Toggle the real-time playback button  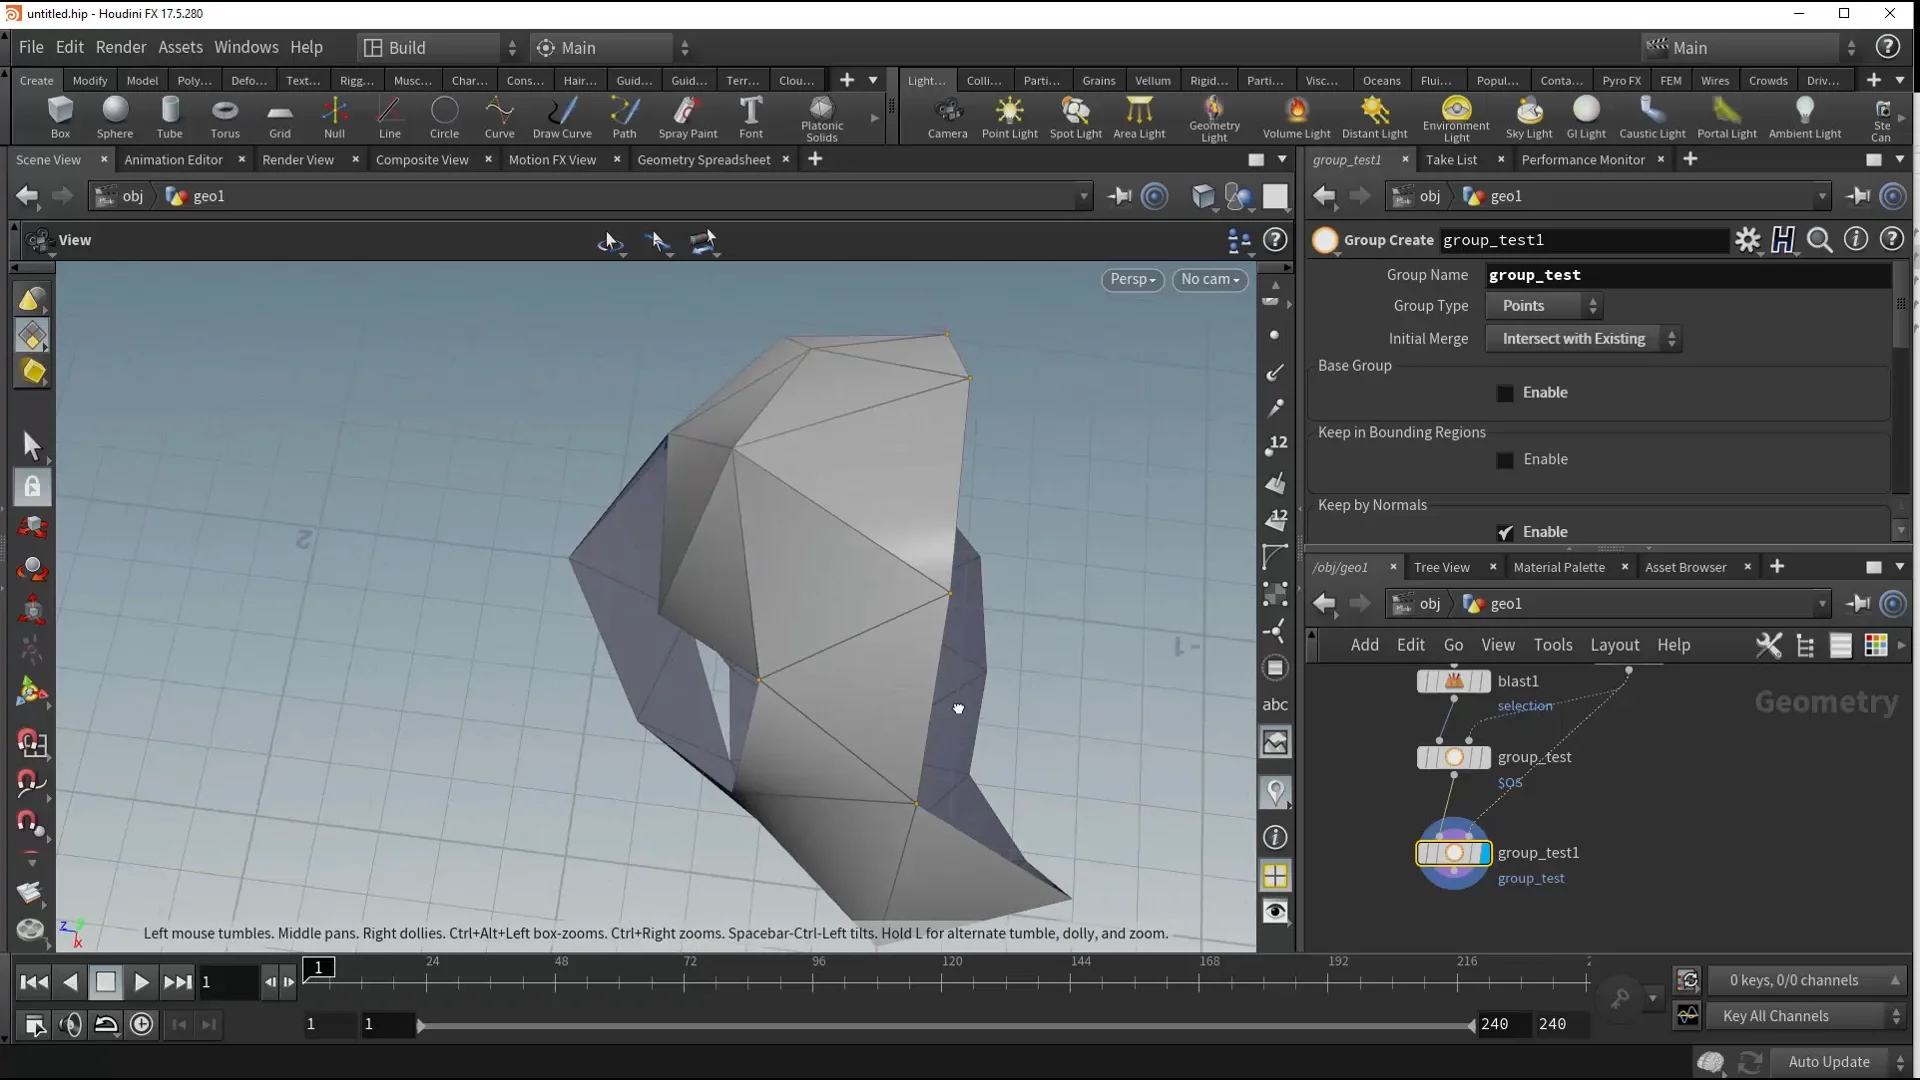coord(142,1024)
